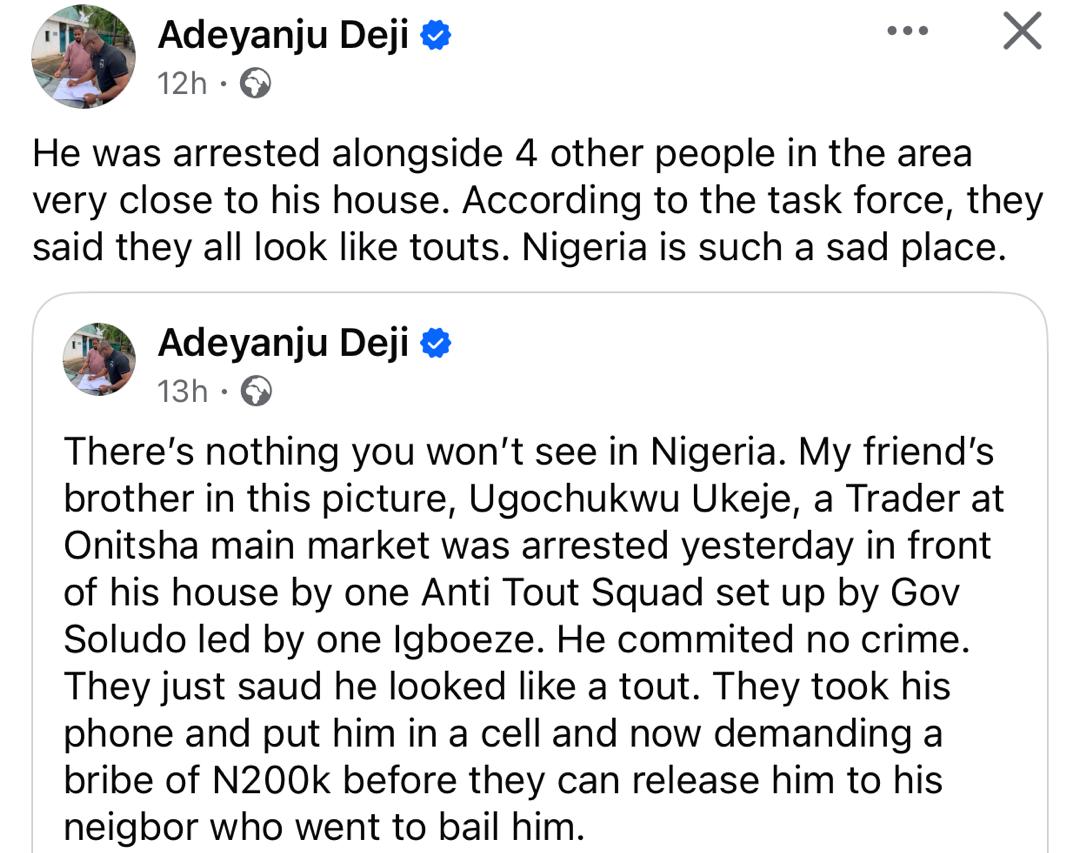Image resolution: width=1080 pixels, height=853 pixels.
Task: Click the public globe icon next to 12h
Action: click(257, 84)
